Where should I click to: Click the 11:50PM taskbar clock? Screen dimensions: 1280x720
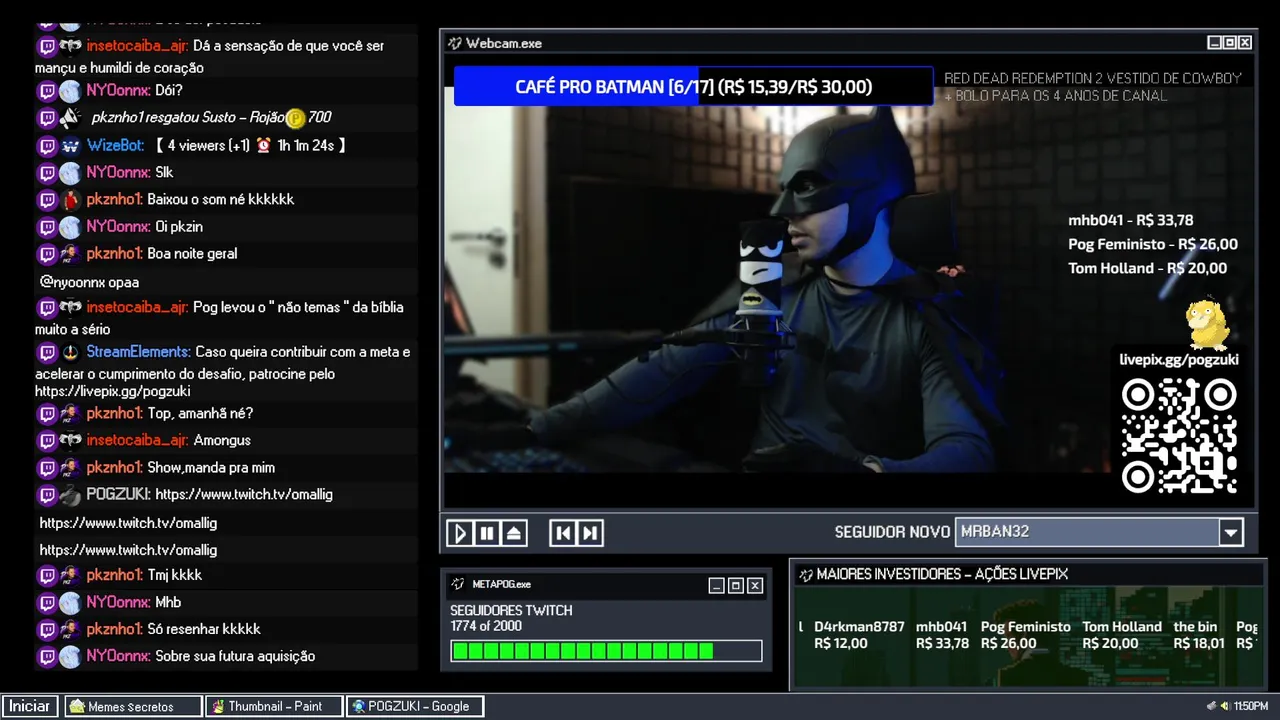(1250, 706)
